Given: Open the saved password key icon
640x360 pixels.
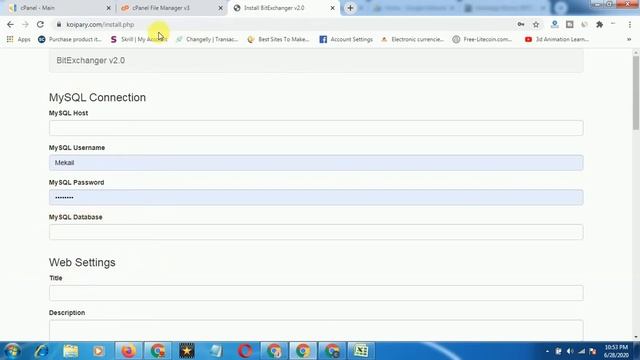Looking at the screenshot, I should 521,24.
